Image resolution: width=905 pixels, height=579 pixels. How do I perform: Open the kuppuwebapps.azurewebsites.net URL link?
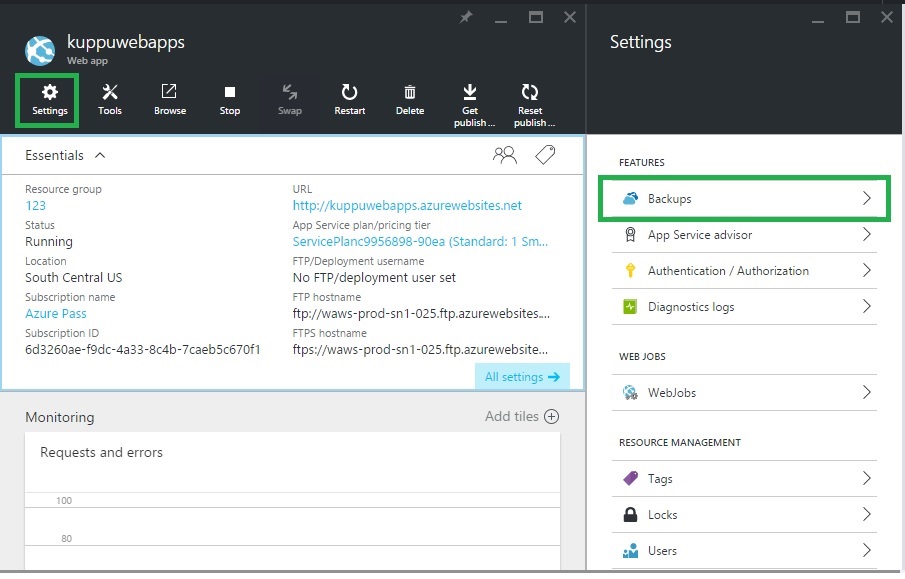[x=407, y=206]
